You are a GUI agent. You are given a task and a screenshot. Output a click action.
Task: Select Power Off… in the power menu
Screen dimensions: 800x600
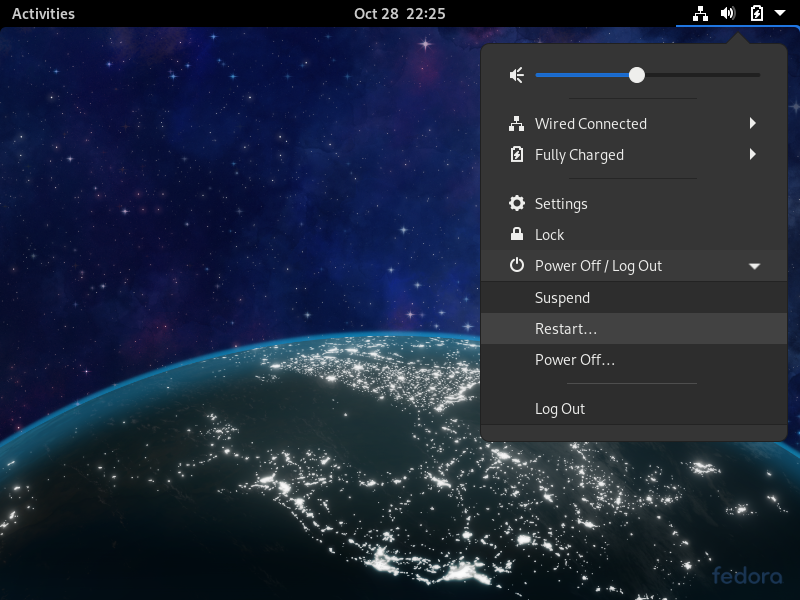click(x=634, y=360)
